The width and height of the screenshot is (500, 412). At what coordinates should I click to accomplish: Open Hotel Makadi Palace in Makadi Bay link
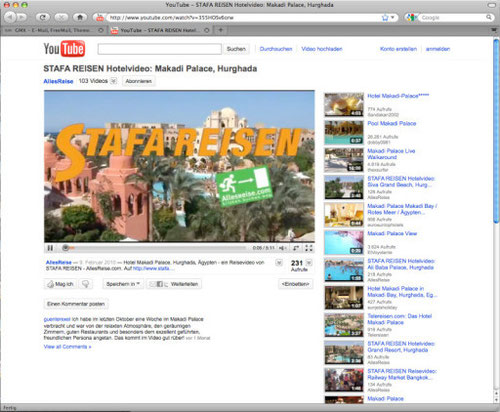[402, 292]
